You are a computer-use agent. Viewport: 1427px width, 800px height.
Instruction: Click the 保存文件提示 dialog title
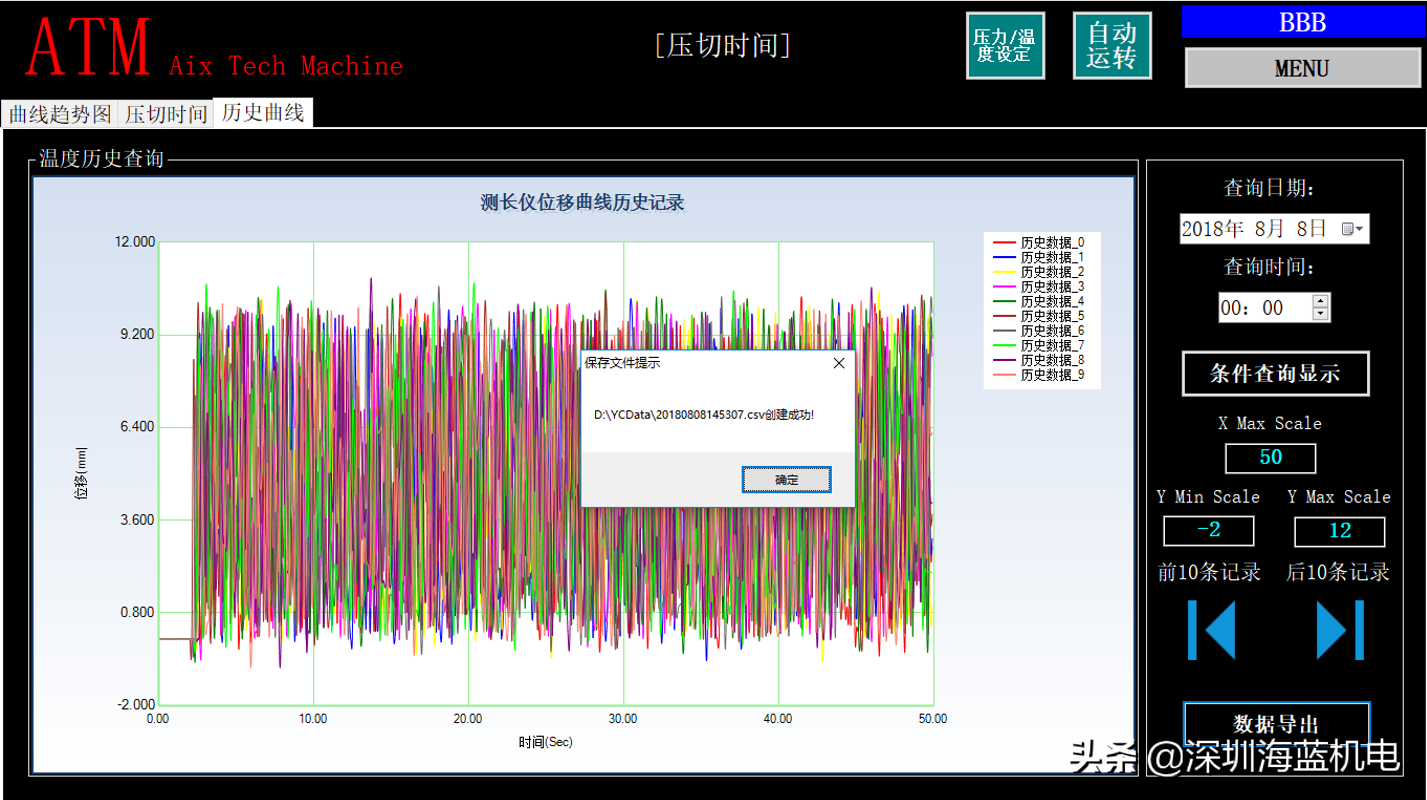click(x=623, y=363)
